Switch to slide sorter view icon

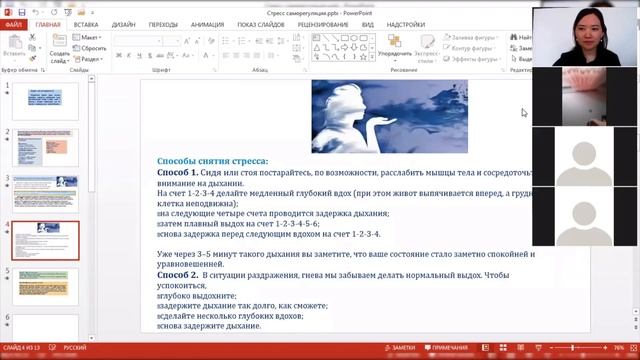coord(503,348)
